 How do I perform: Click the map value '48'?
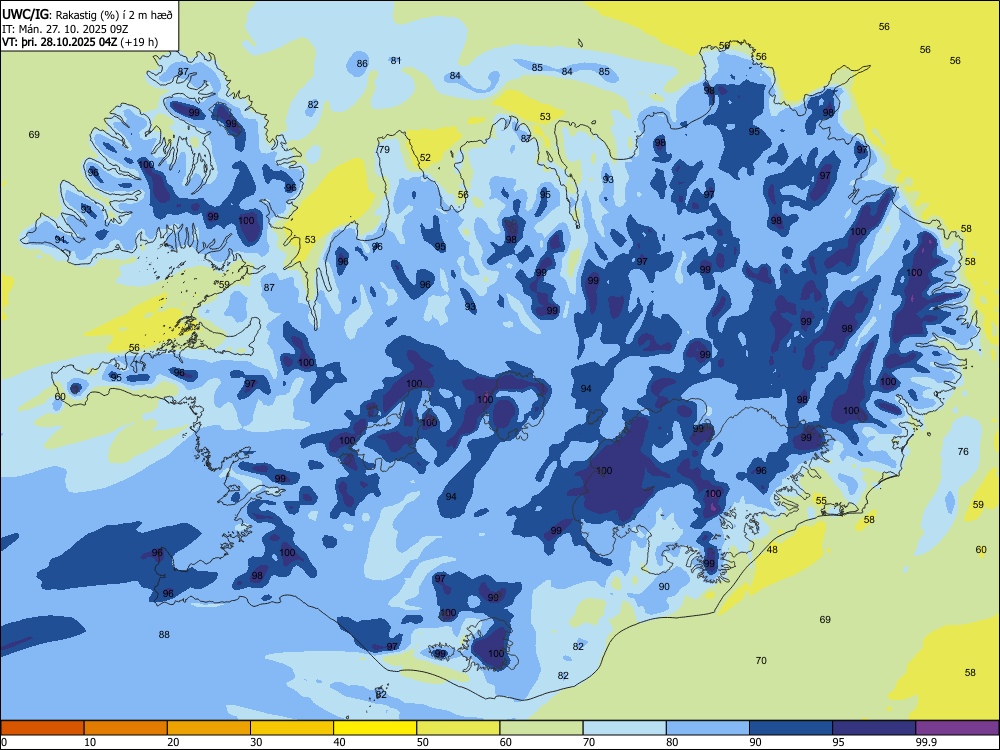pyautogui.click(x=772, y=550)
